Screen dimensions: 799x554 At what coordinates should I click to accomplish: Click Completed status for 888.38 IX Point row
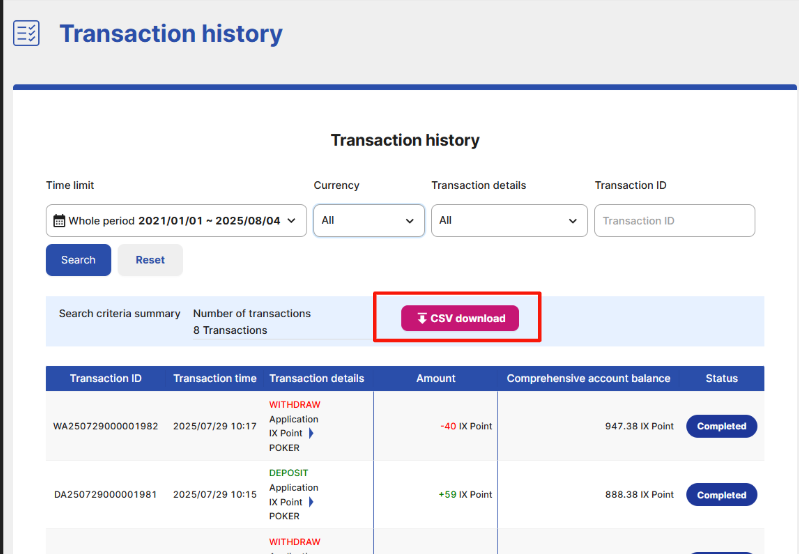pos(722,495)
